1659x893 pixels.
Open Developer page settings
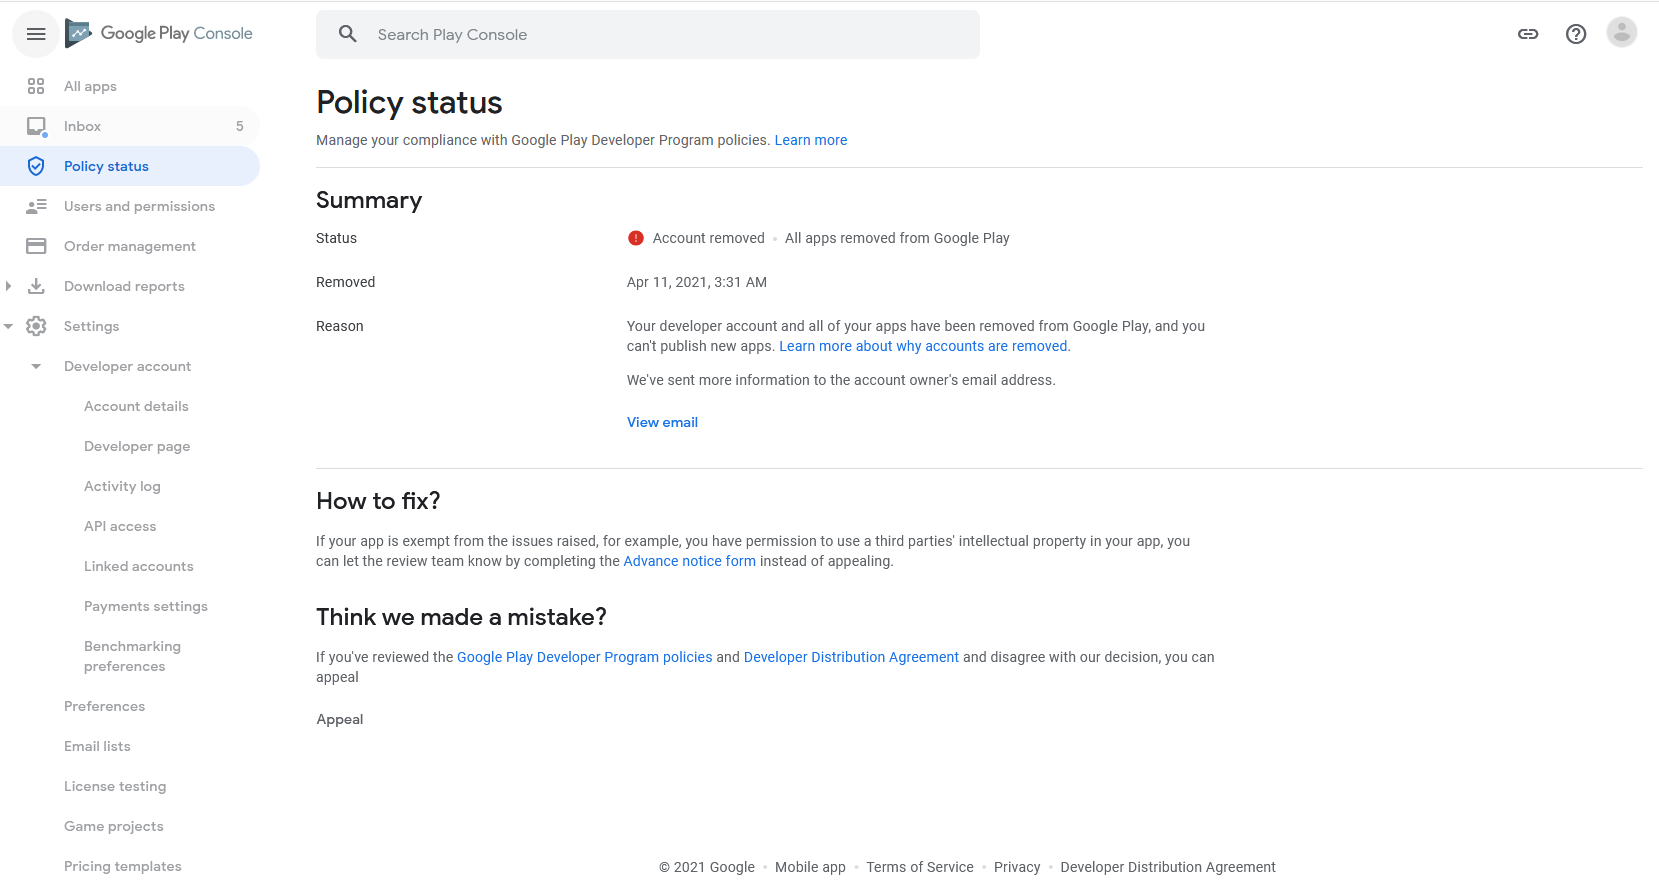pyautogui.click(x=137, y=446)
